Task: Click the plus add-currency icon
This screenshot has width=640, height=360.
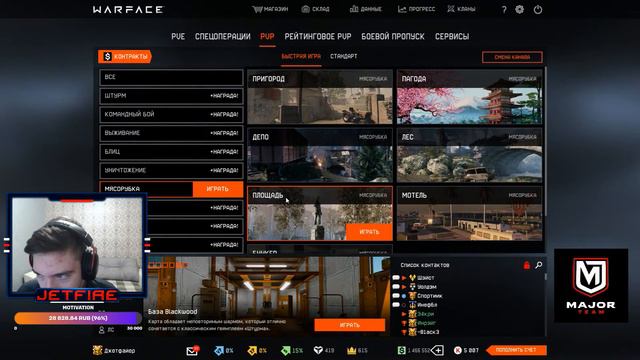Action: [x=438, y=350]
